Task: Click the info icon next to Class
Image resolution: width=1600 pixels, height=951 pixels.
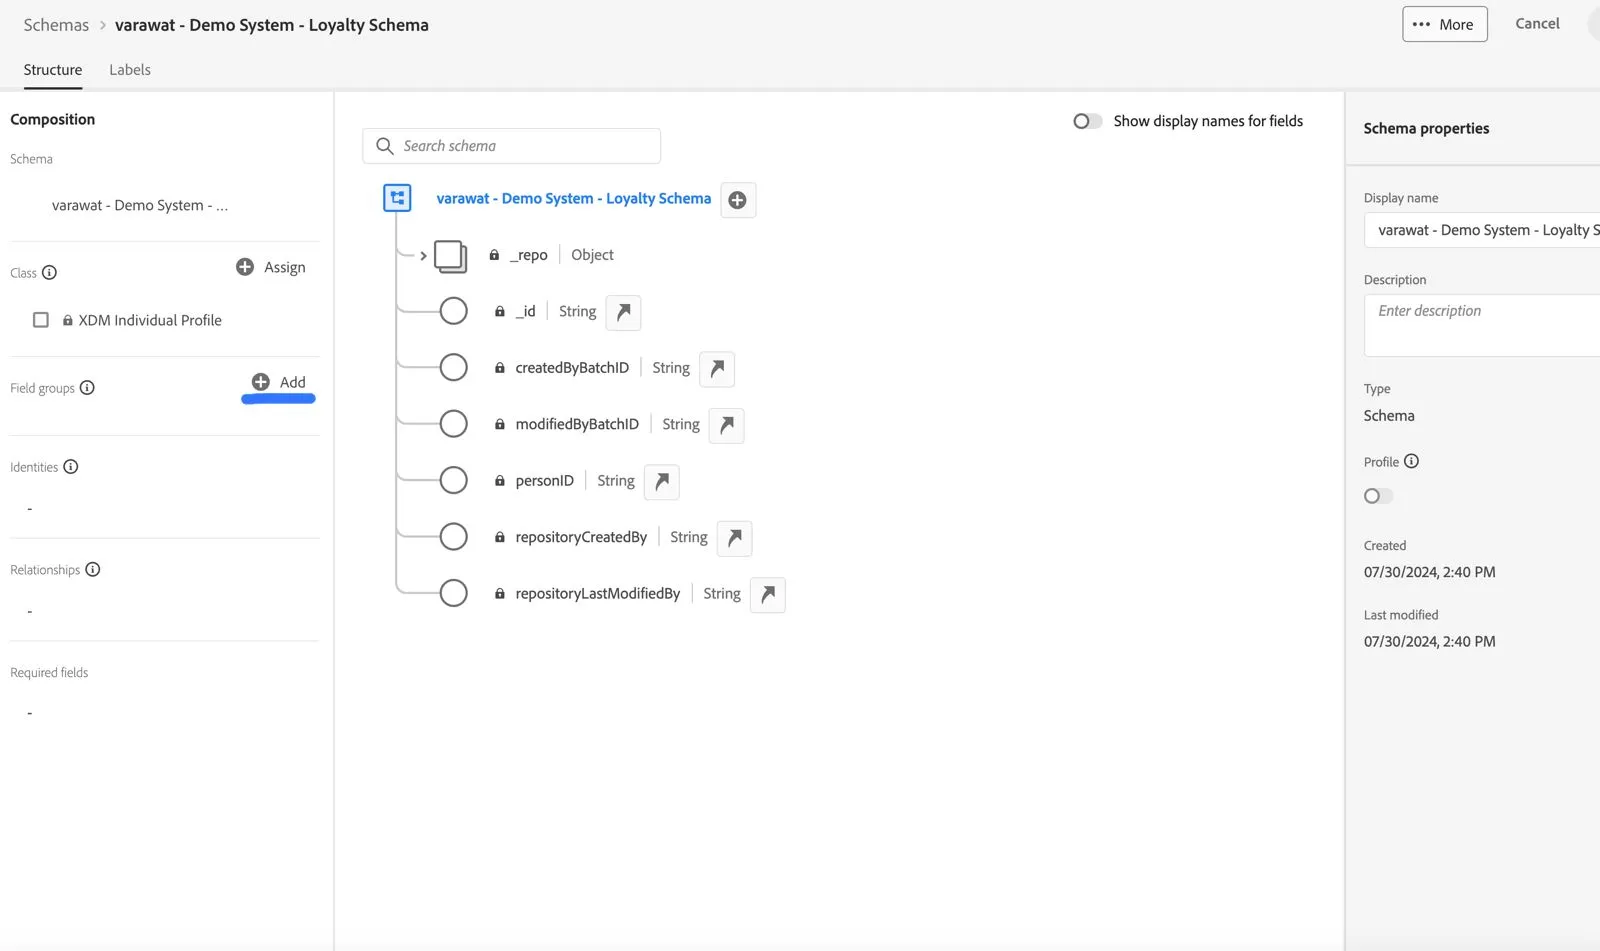Action: (x=49, y=273)
